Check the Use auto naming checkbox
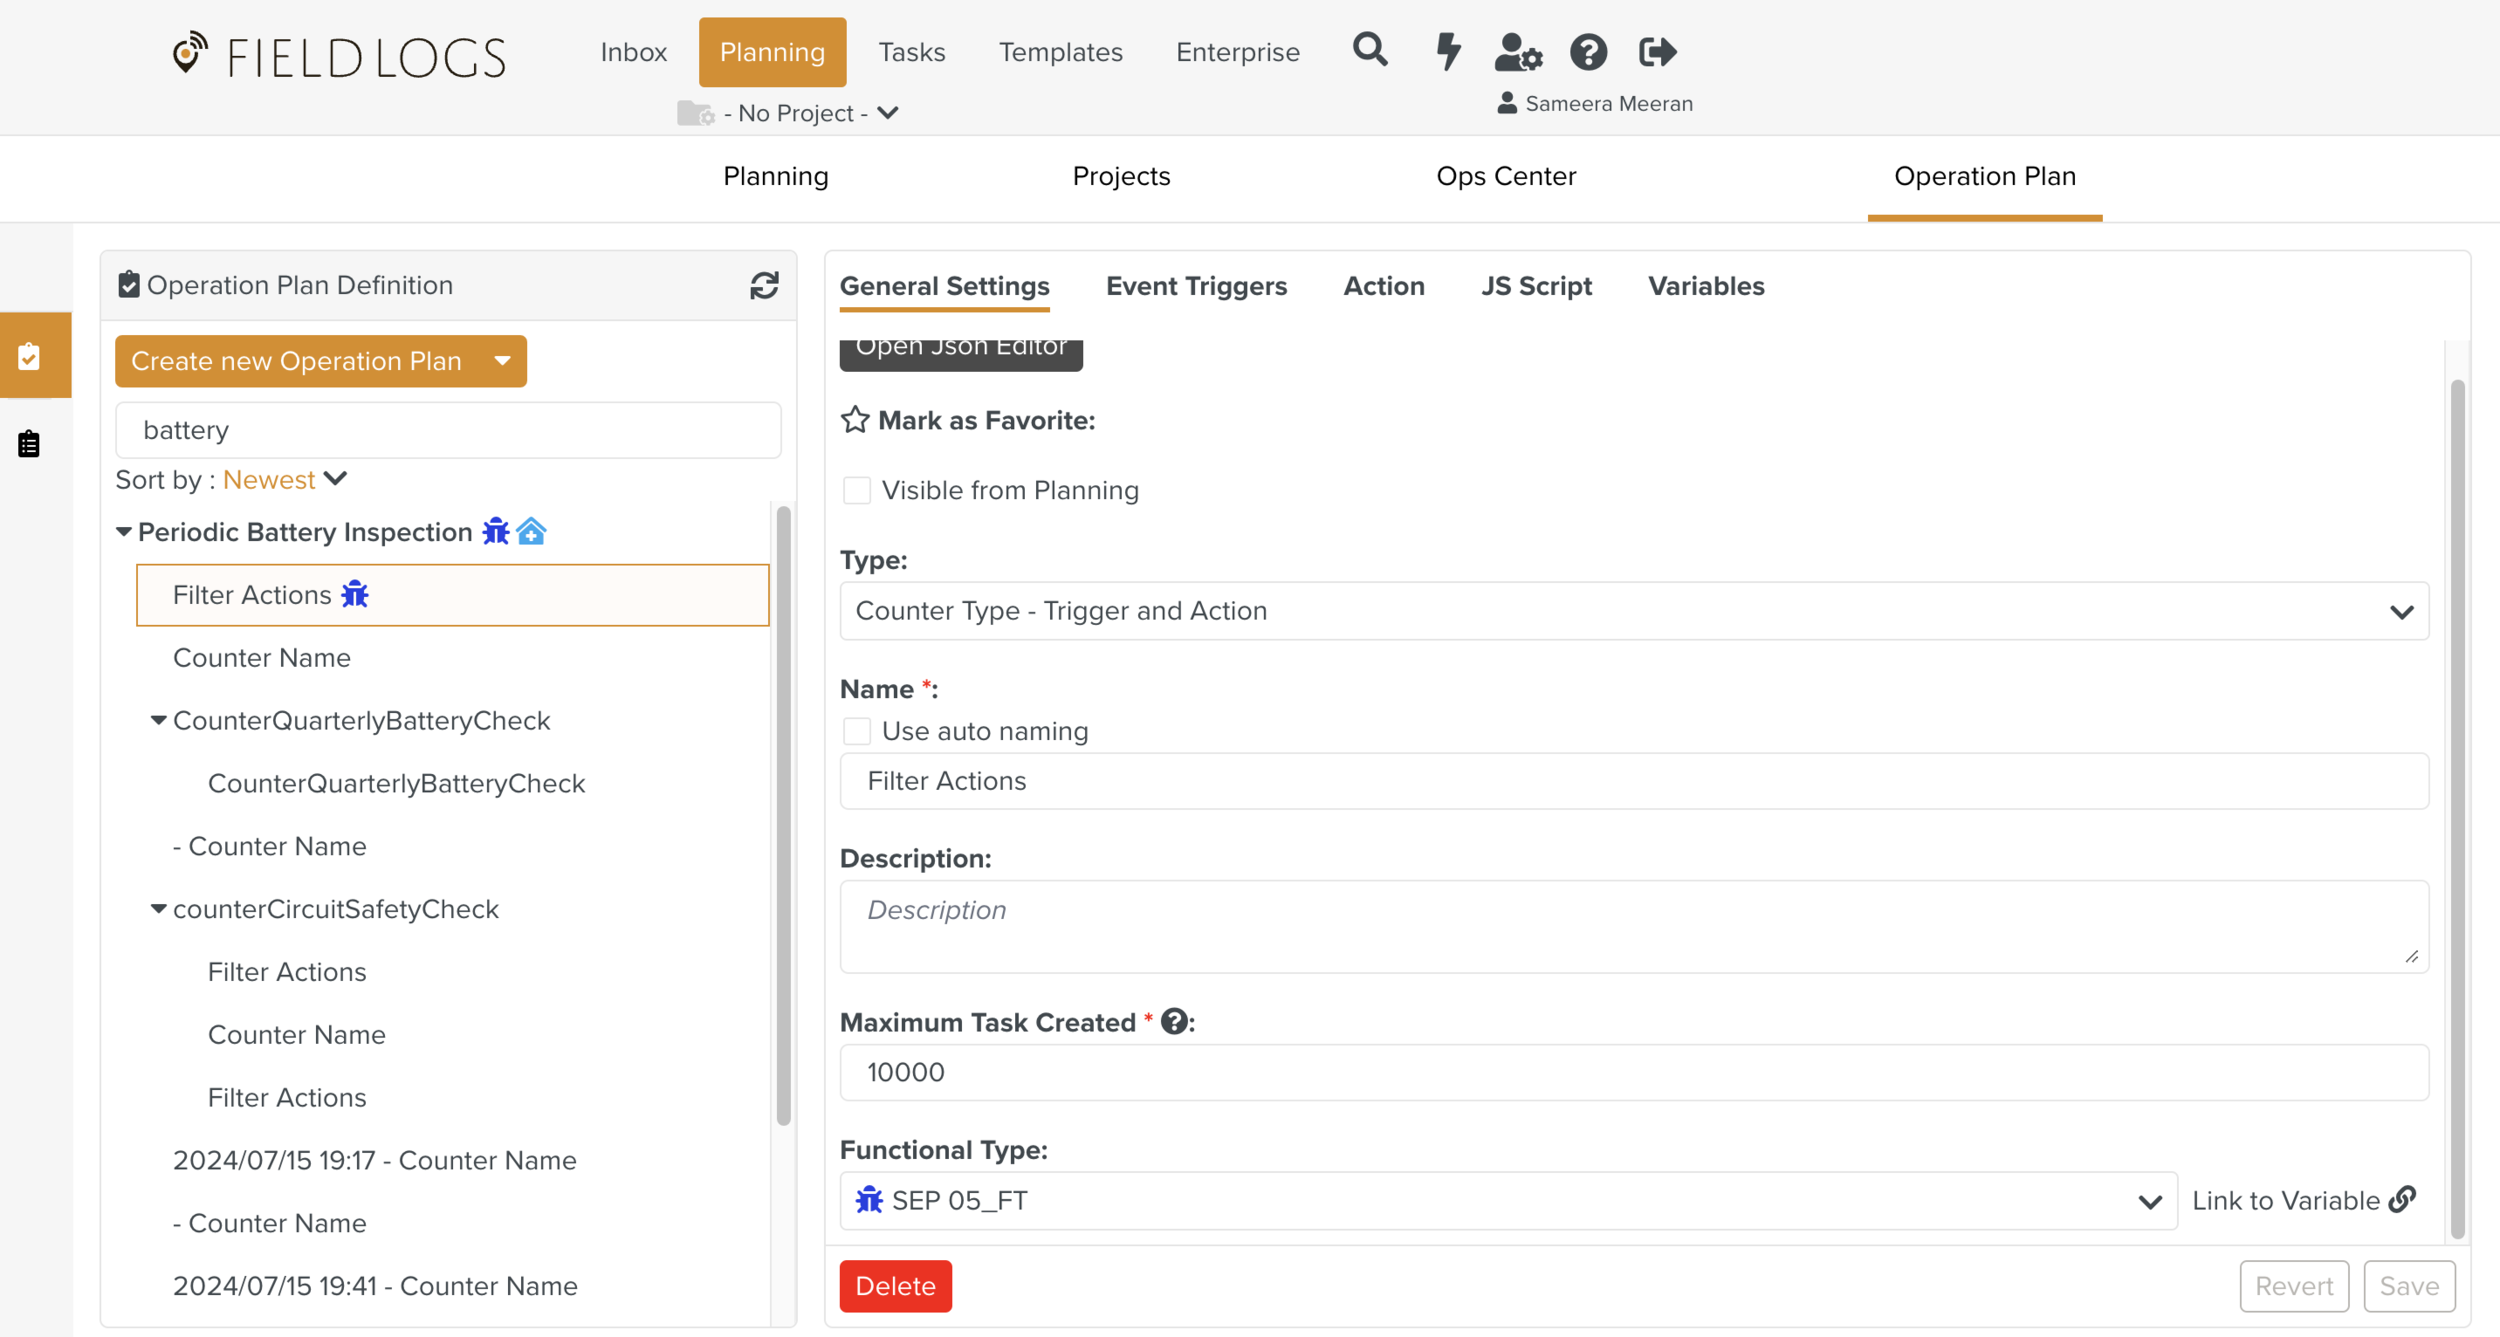 point(857,731)
